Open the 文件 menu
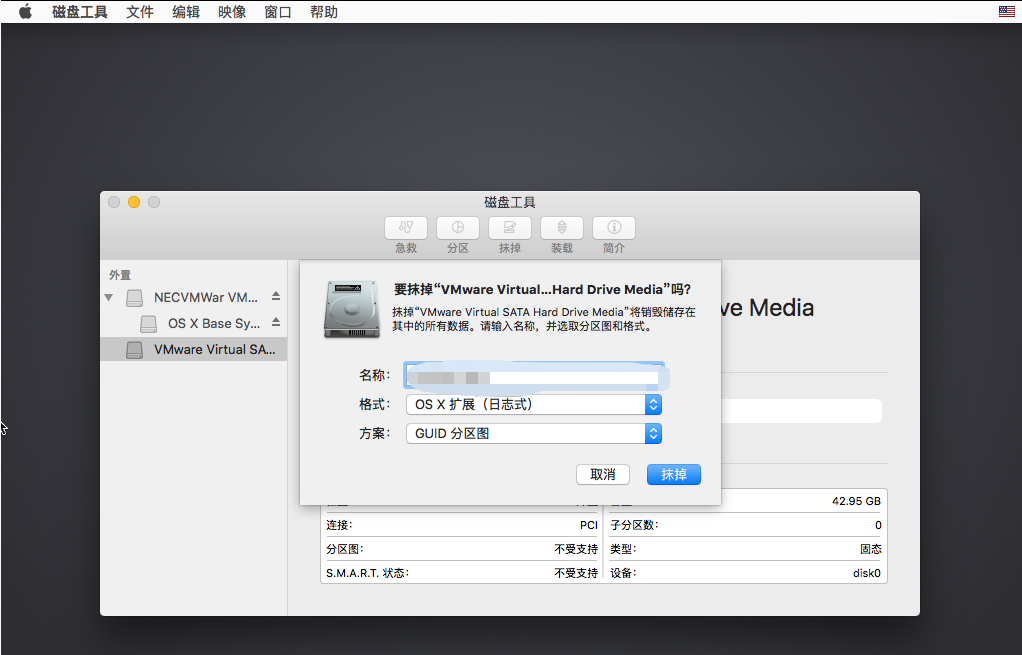The image size is (1022, 655). (x=140, y=12)
